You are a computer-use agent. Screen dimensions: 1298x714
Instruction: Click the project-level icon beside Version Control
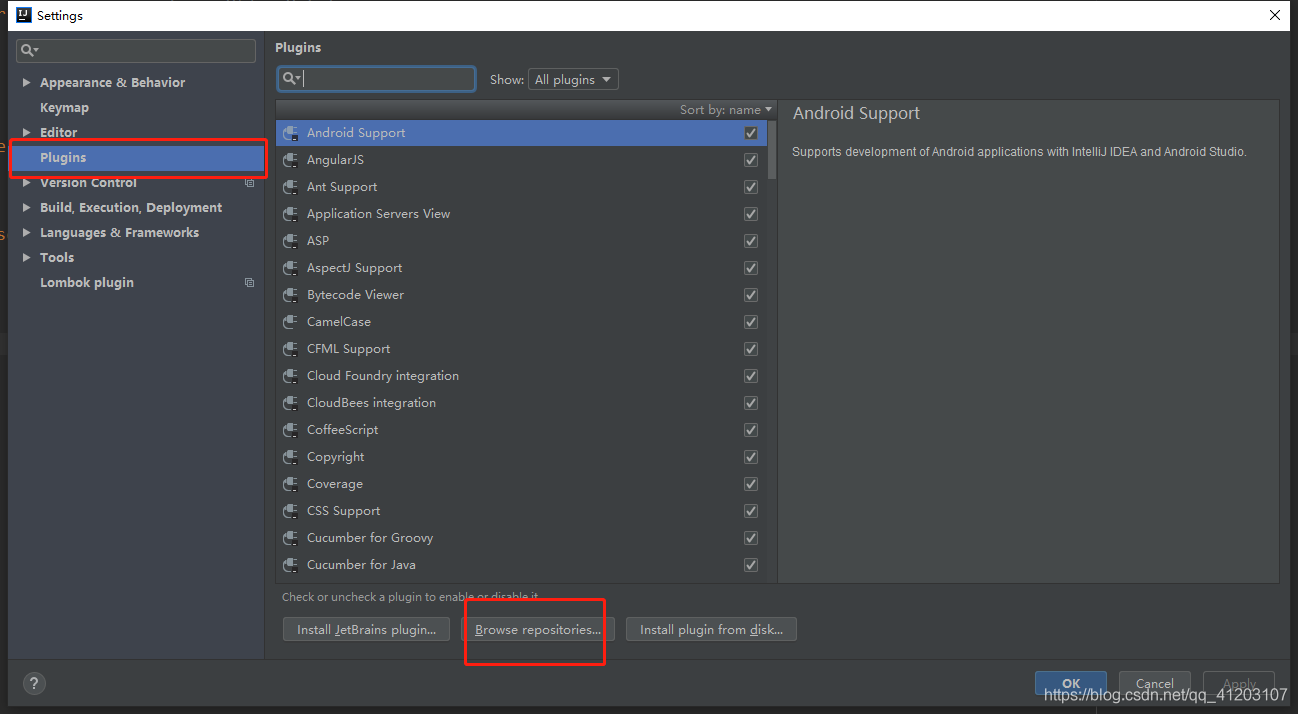point(250,183)
